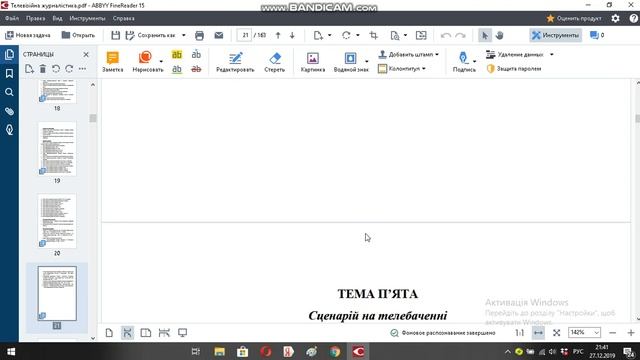Click the Save floppy disk icon
640x360 pixels.
[x=116, y=35]
